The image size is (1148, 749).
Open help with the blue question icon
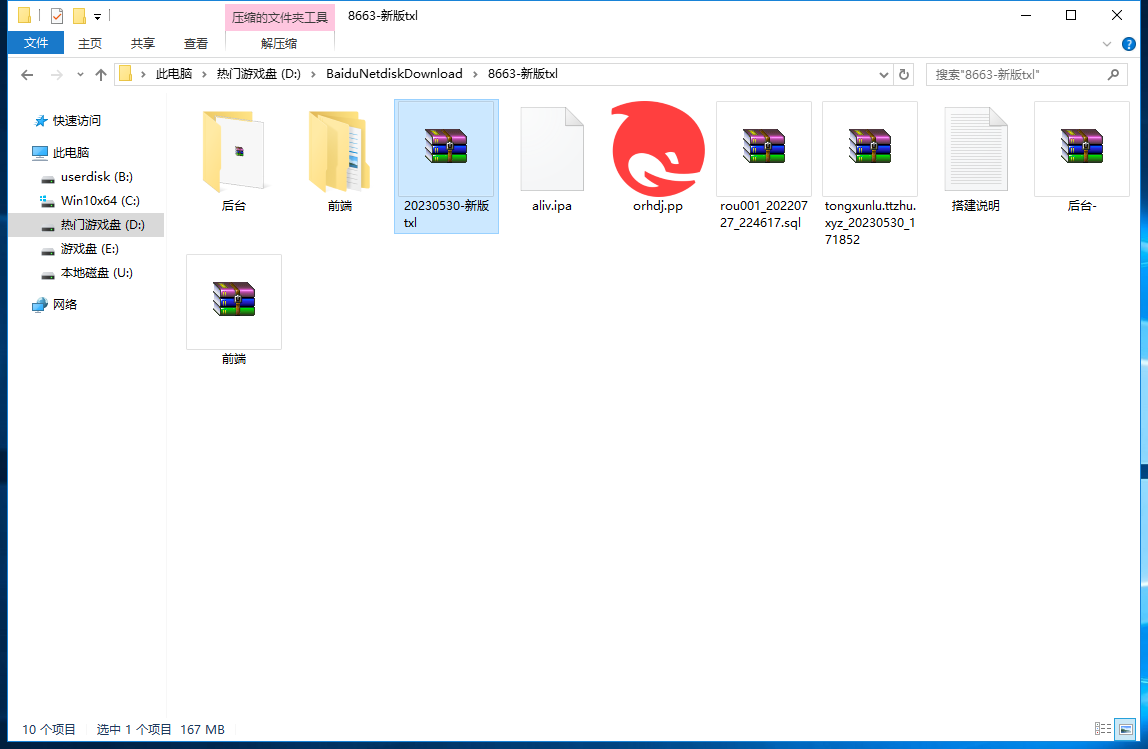1129,44
